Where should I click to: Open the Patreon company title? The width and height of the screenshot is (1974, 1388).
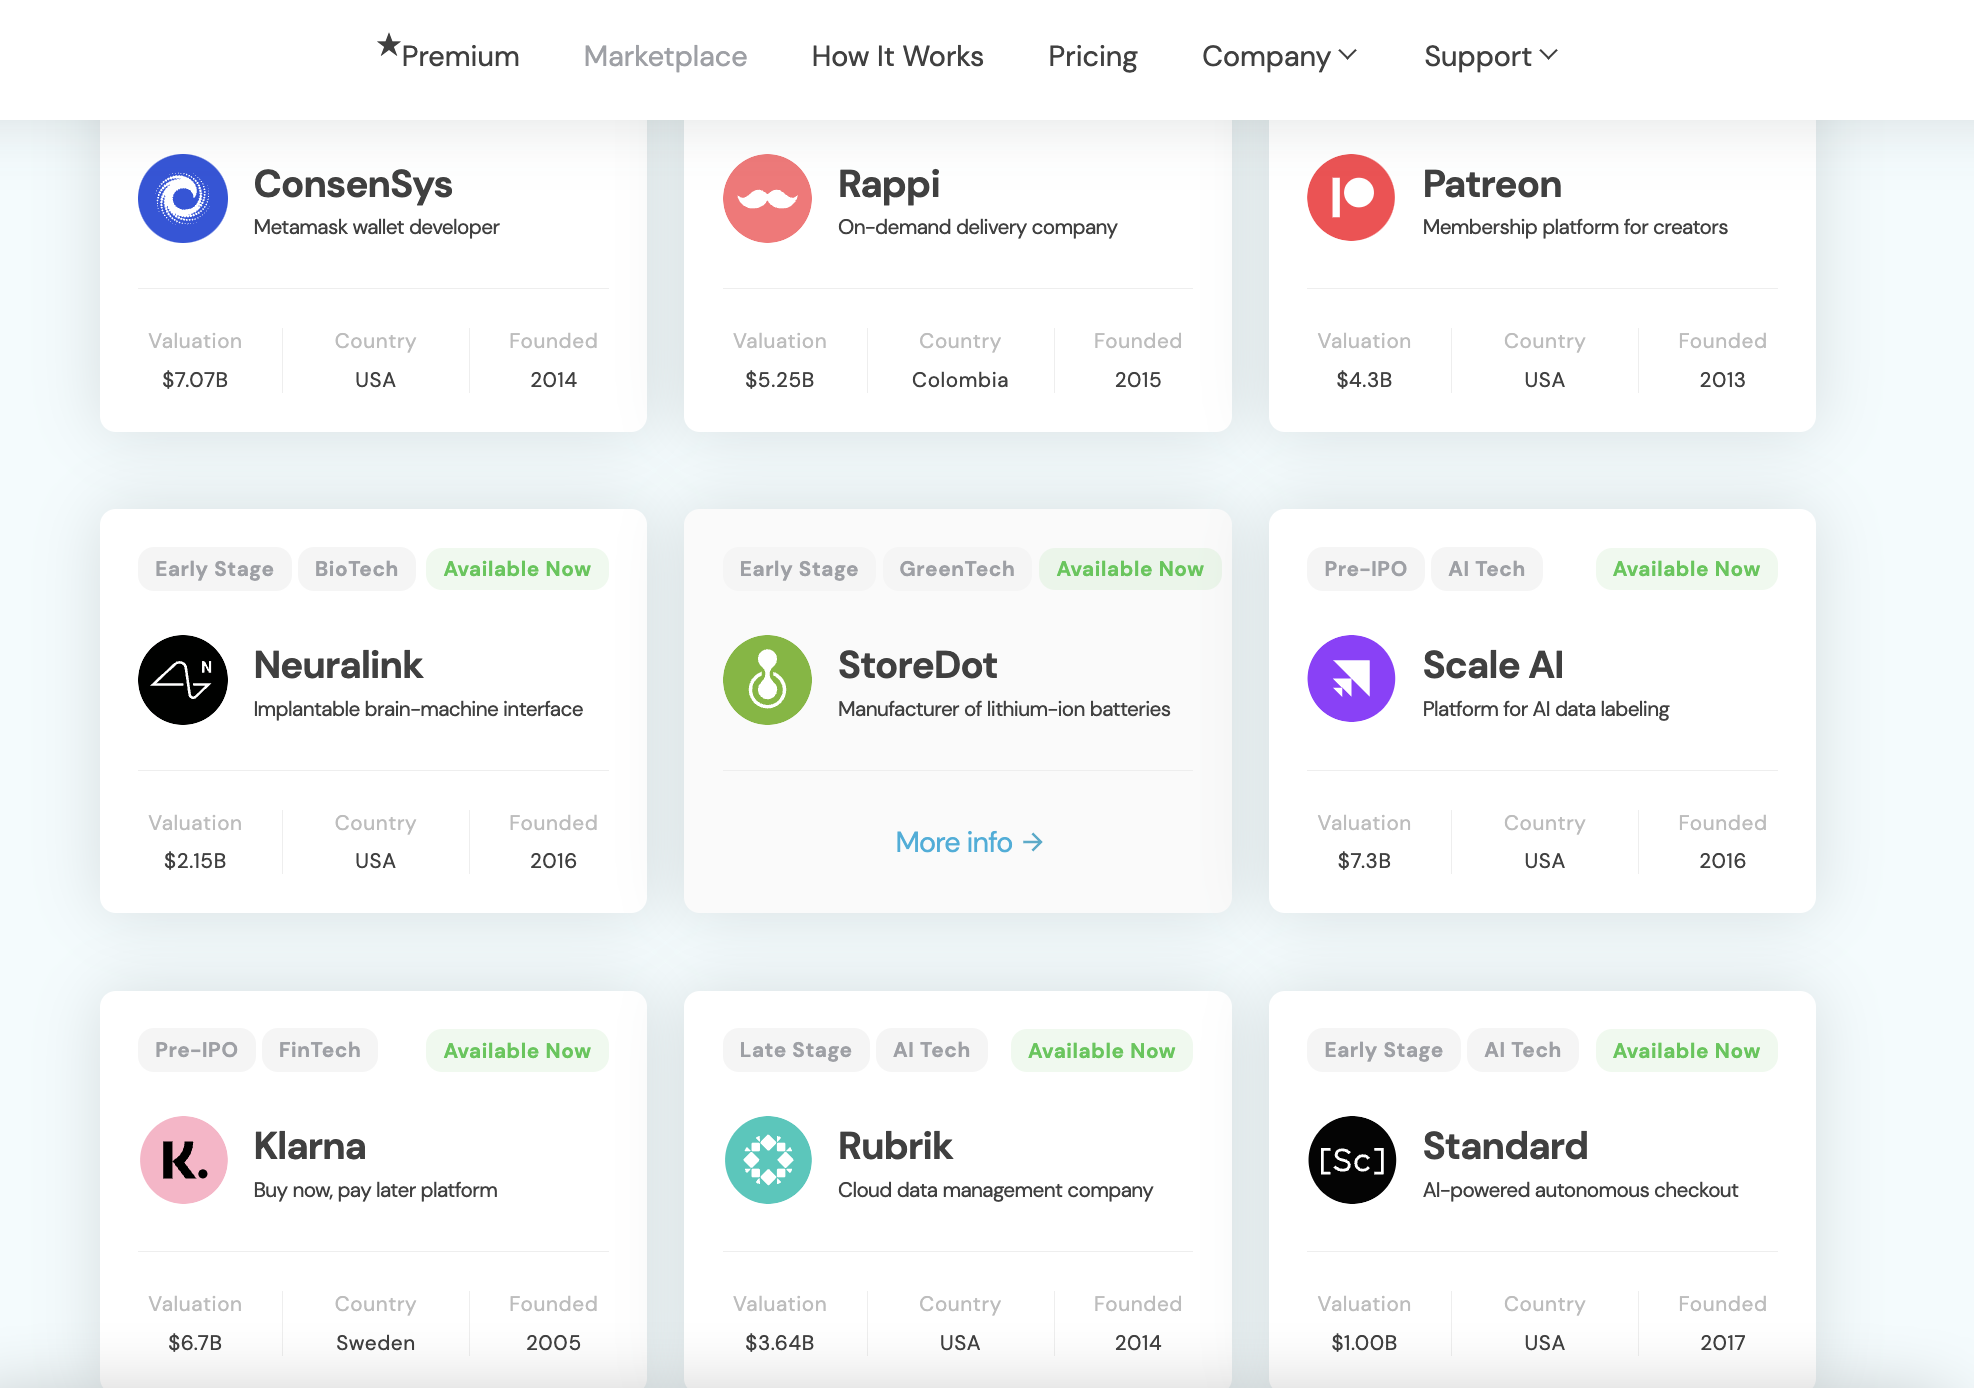(x=1492, y=184)
